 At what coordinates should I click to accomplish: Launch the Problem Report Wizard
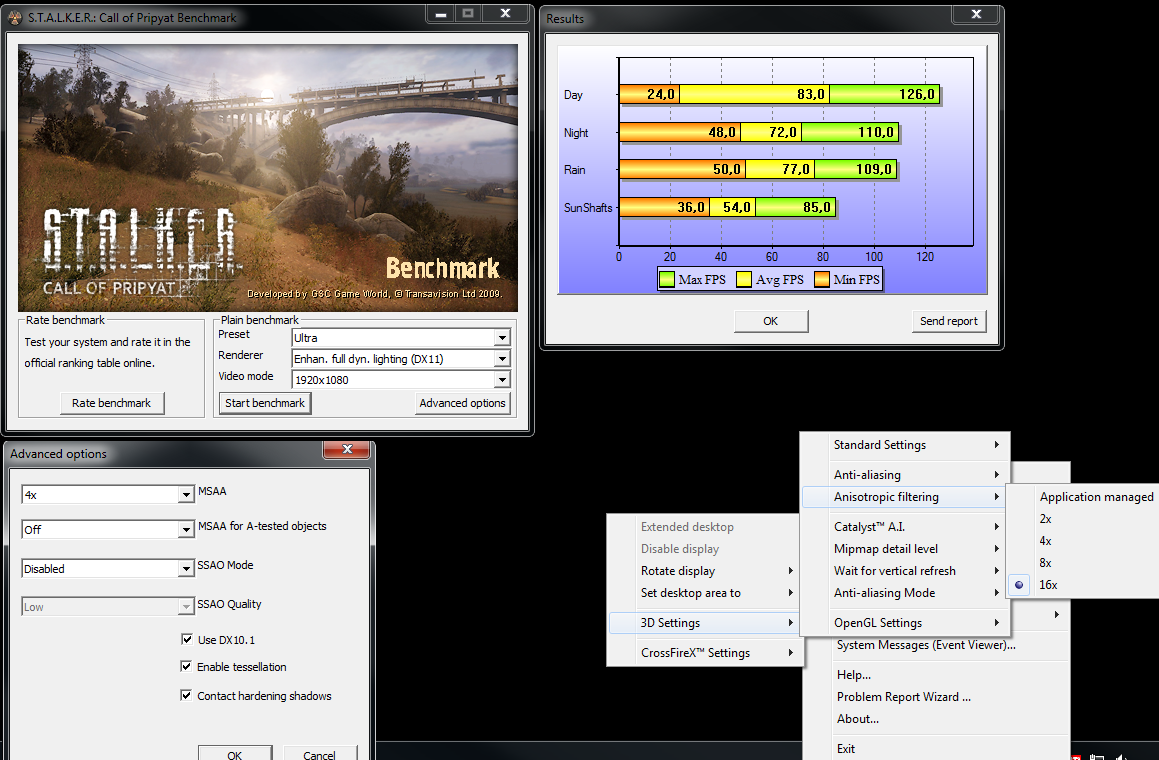(936, 696)
